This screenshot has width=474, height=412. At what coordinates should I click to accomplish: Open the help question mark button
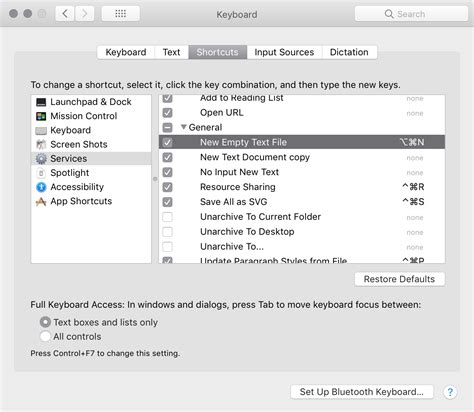[450, 392]
